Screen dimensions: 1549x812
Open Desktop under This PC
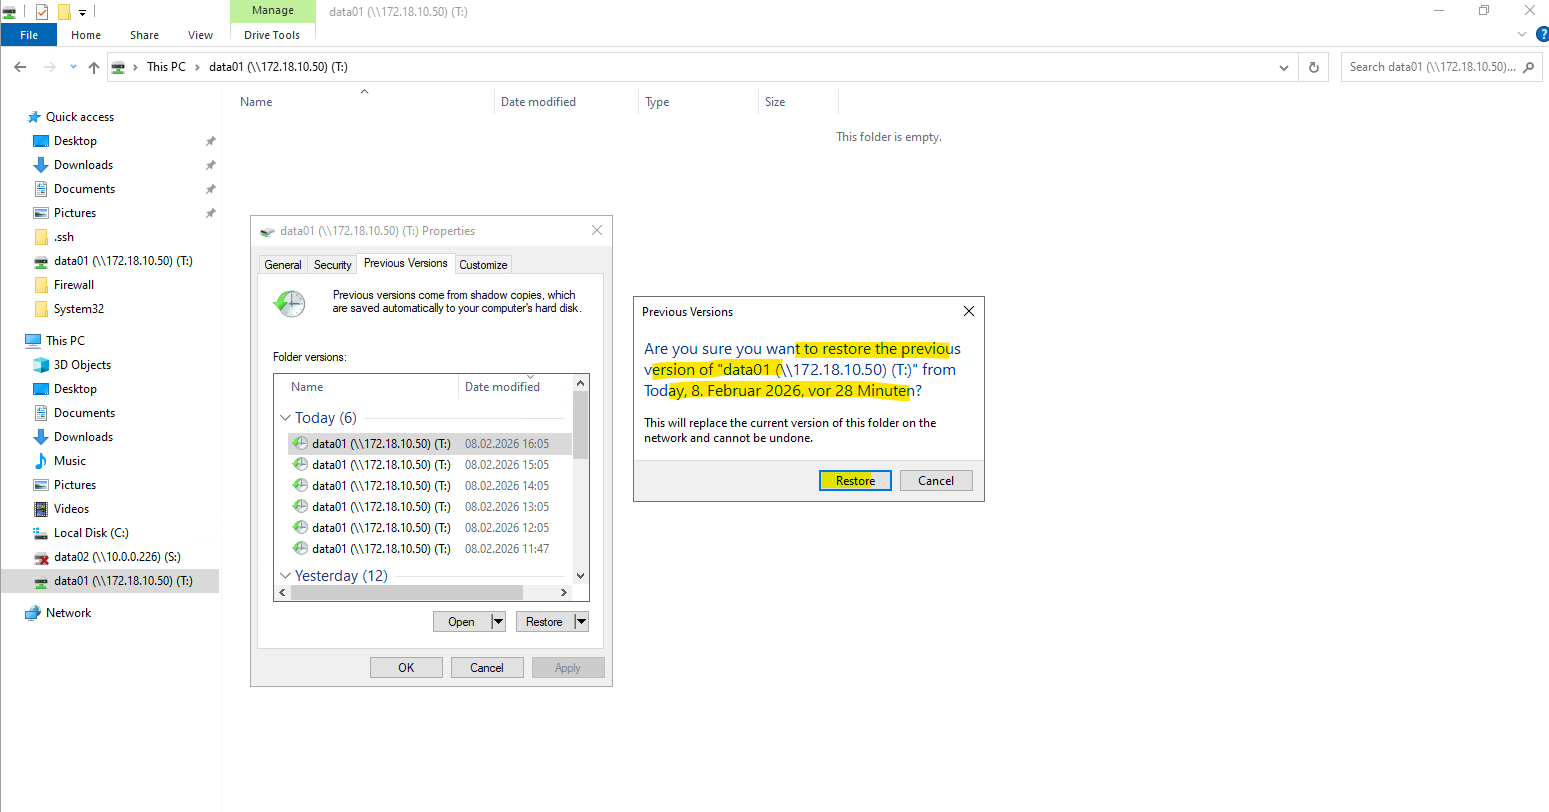(75, 389)
